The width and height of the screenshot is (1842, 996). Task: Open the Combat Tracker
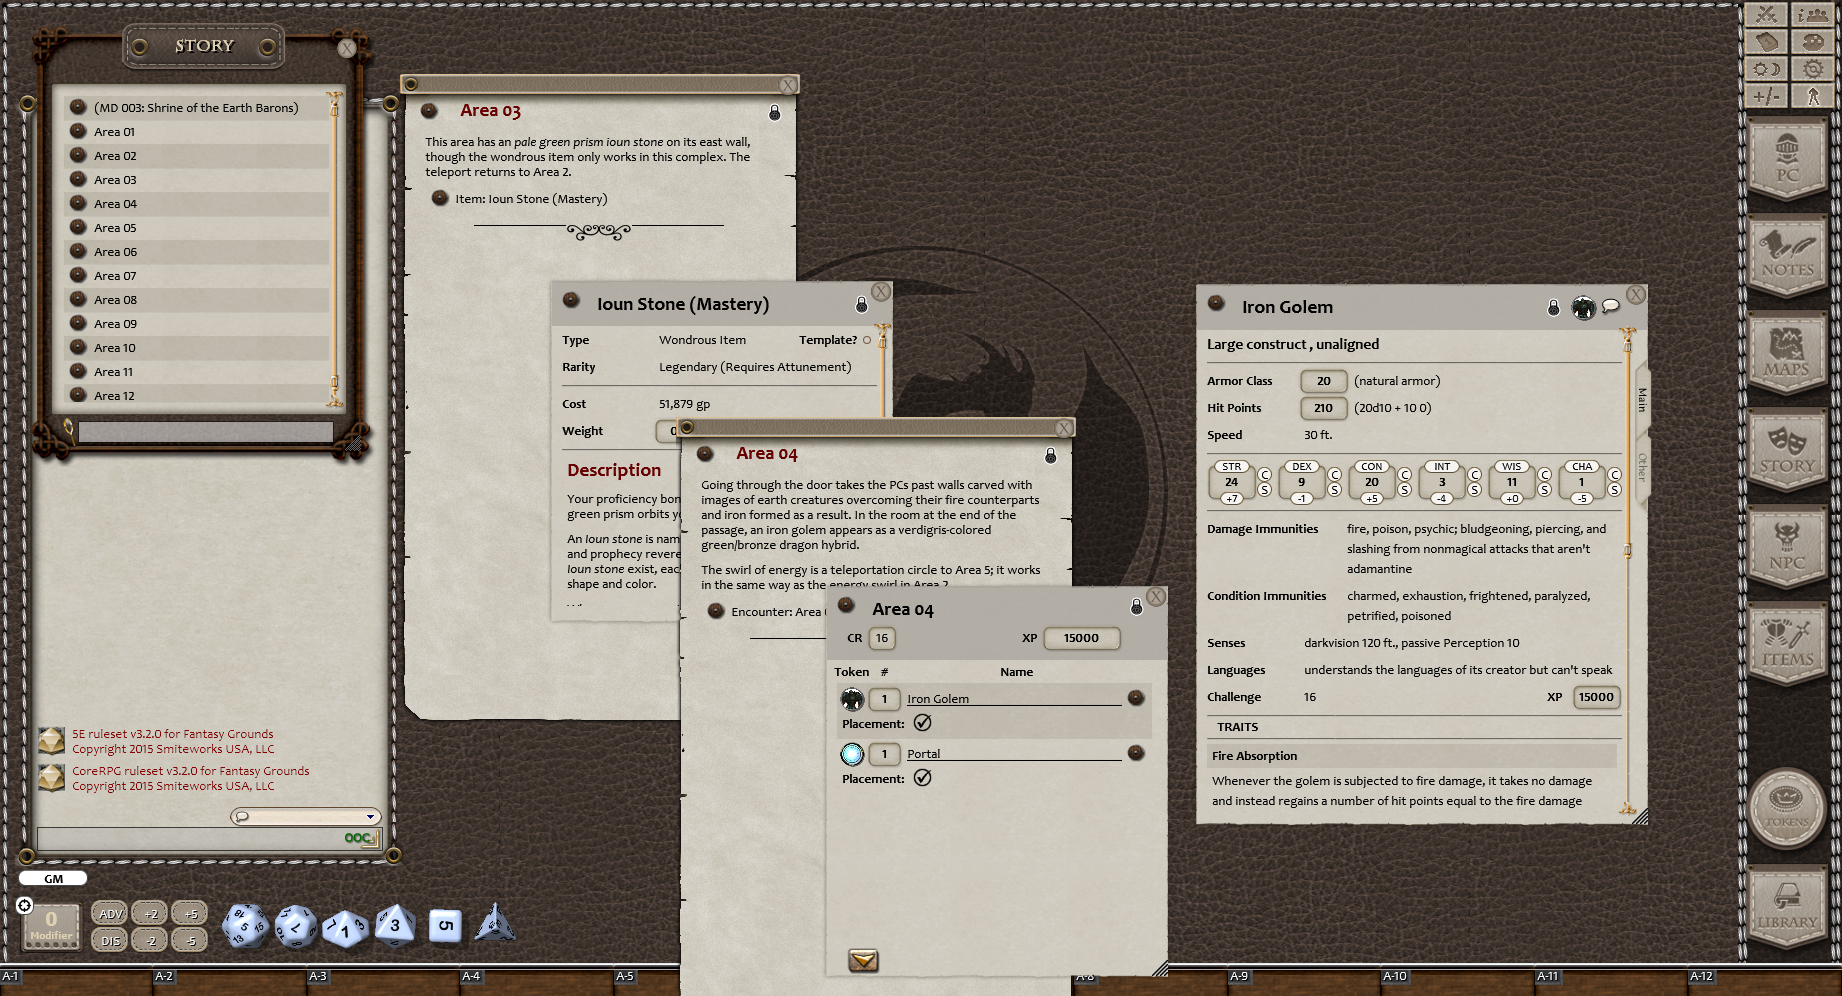coord(1766,15)
